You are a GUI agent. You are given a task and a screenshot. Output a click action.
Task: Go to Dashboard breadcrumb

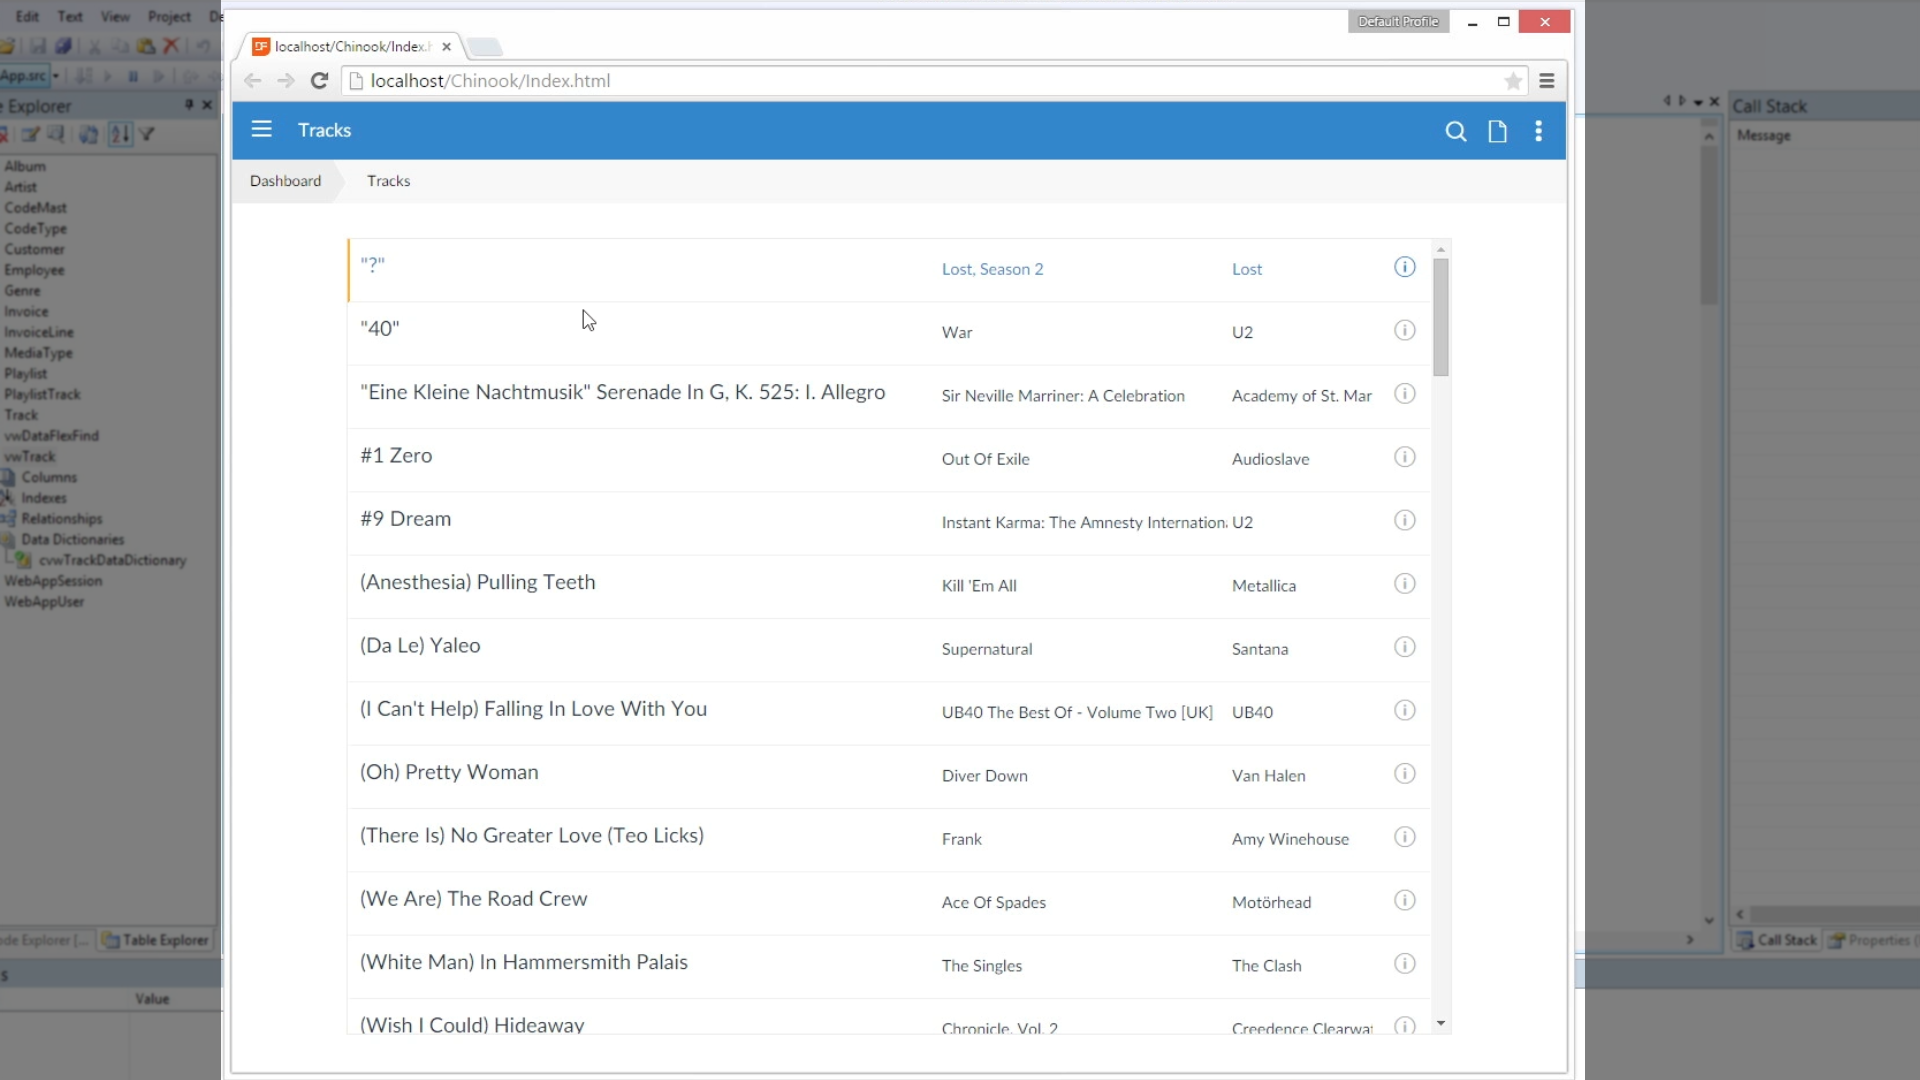coord(285,181)
